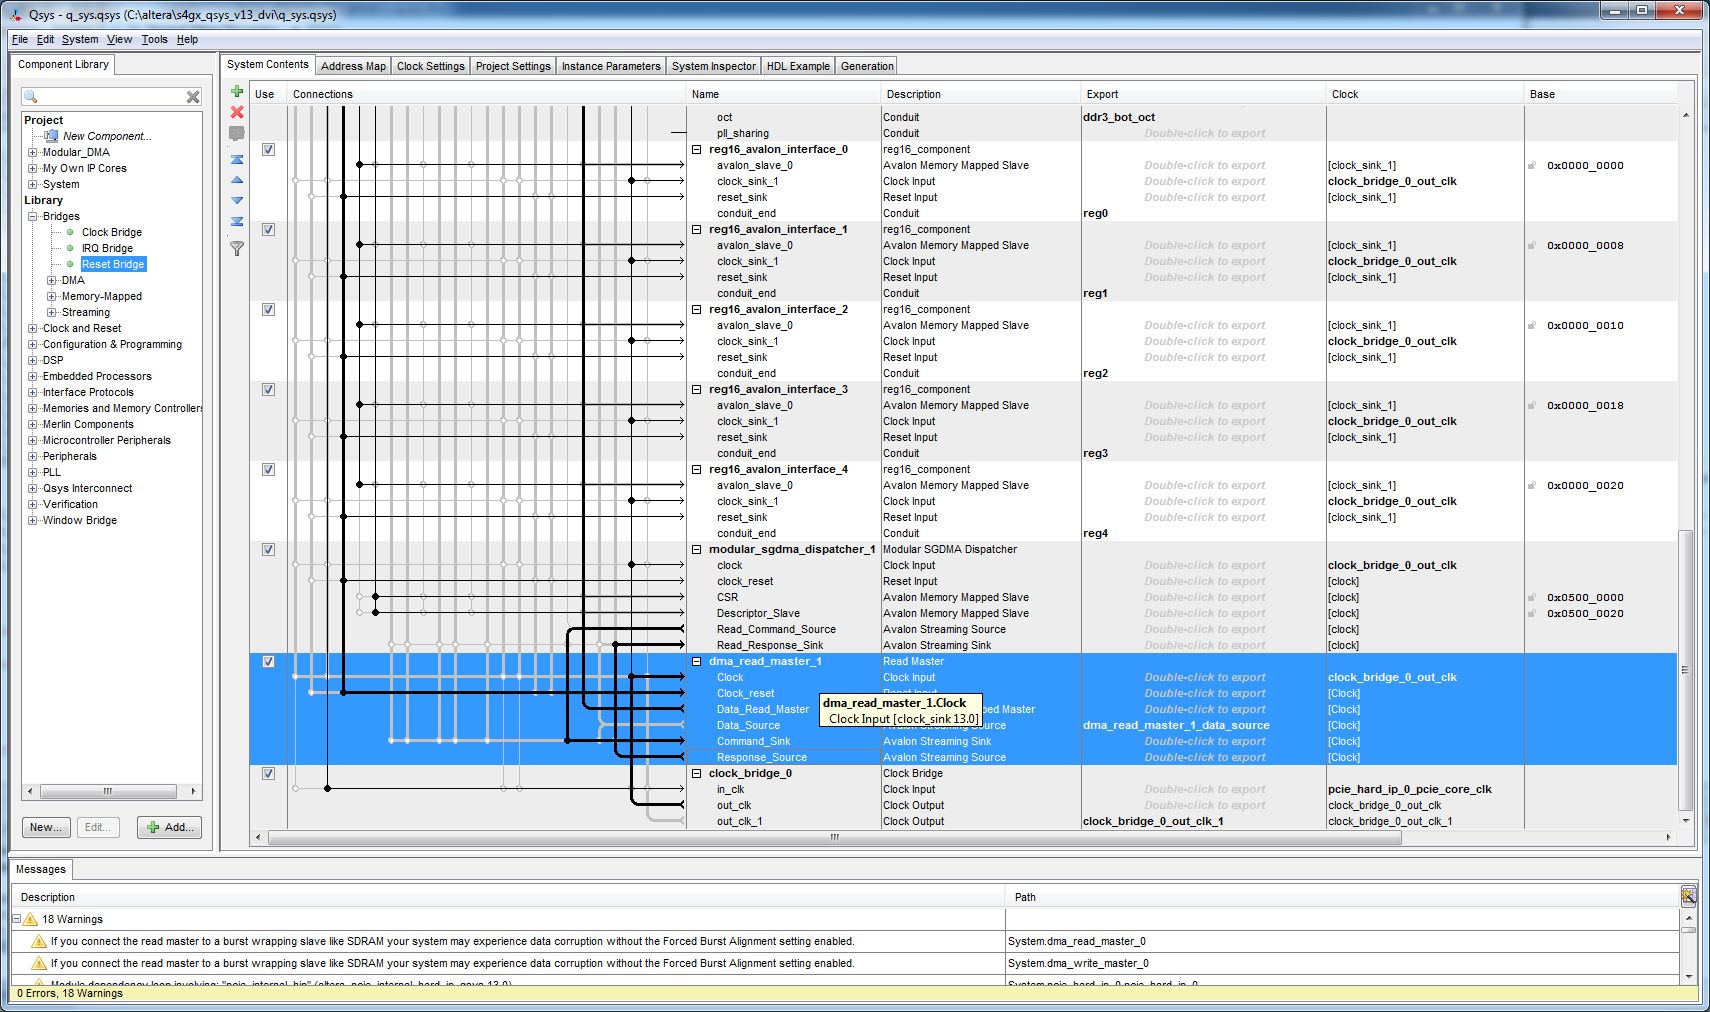Collapse the dma_read_master_1 component
This screenshot has height=1012, width=1710.
point(697,662)
